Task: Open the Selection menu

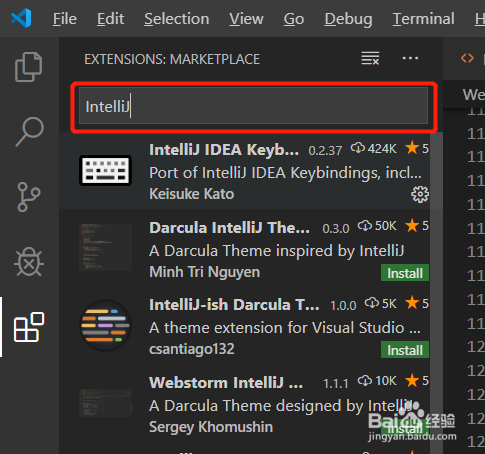Action: [177, 19]
